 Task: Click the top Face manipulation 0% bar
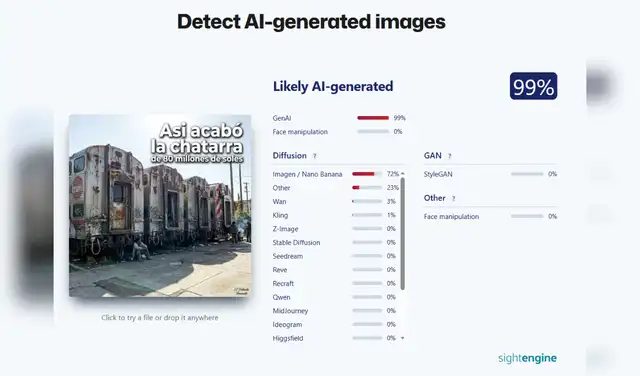pyautogui.click(x=373, y=131)
